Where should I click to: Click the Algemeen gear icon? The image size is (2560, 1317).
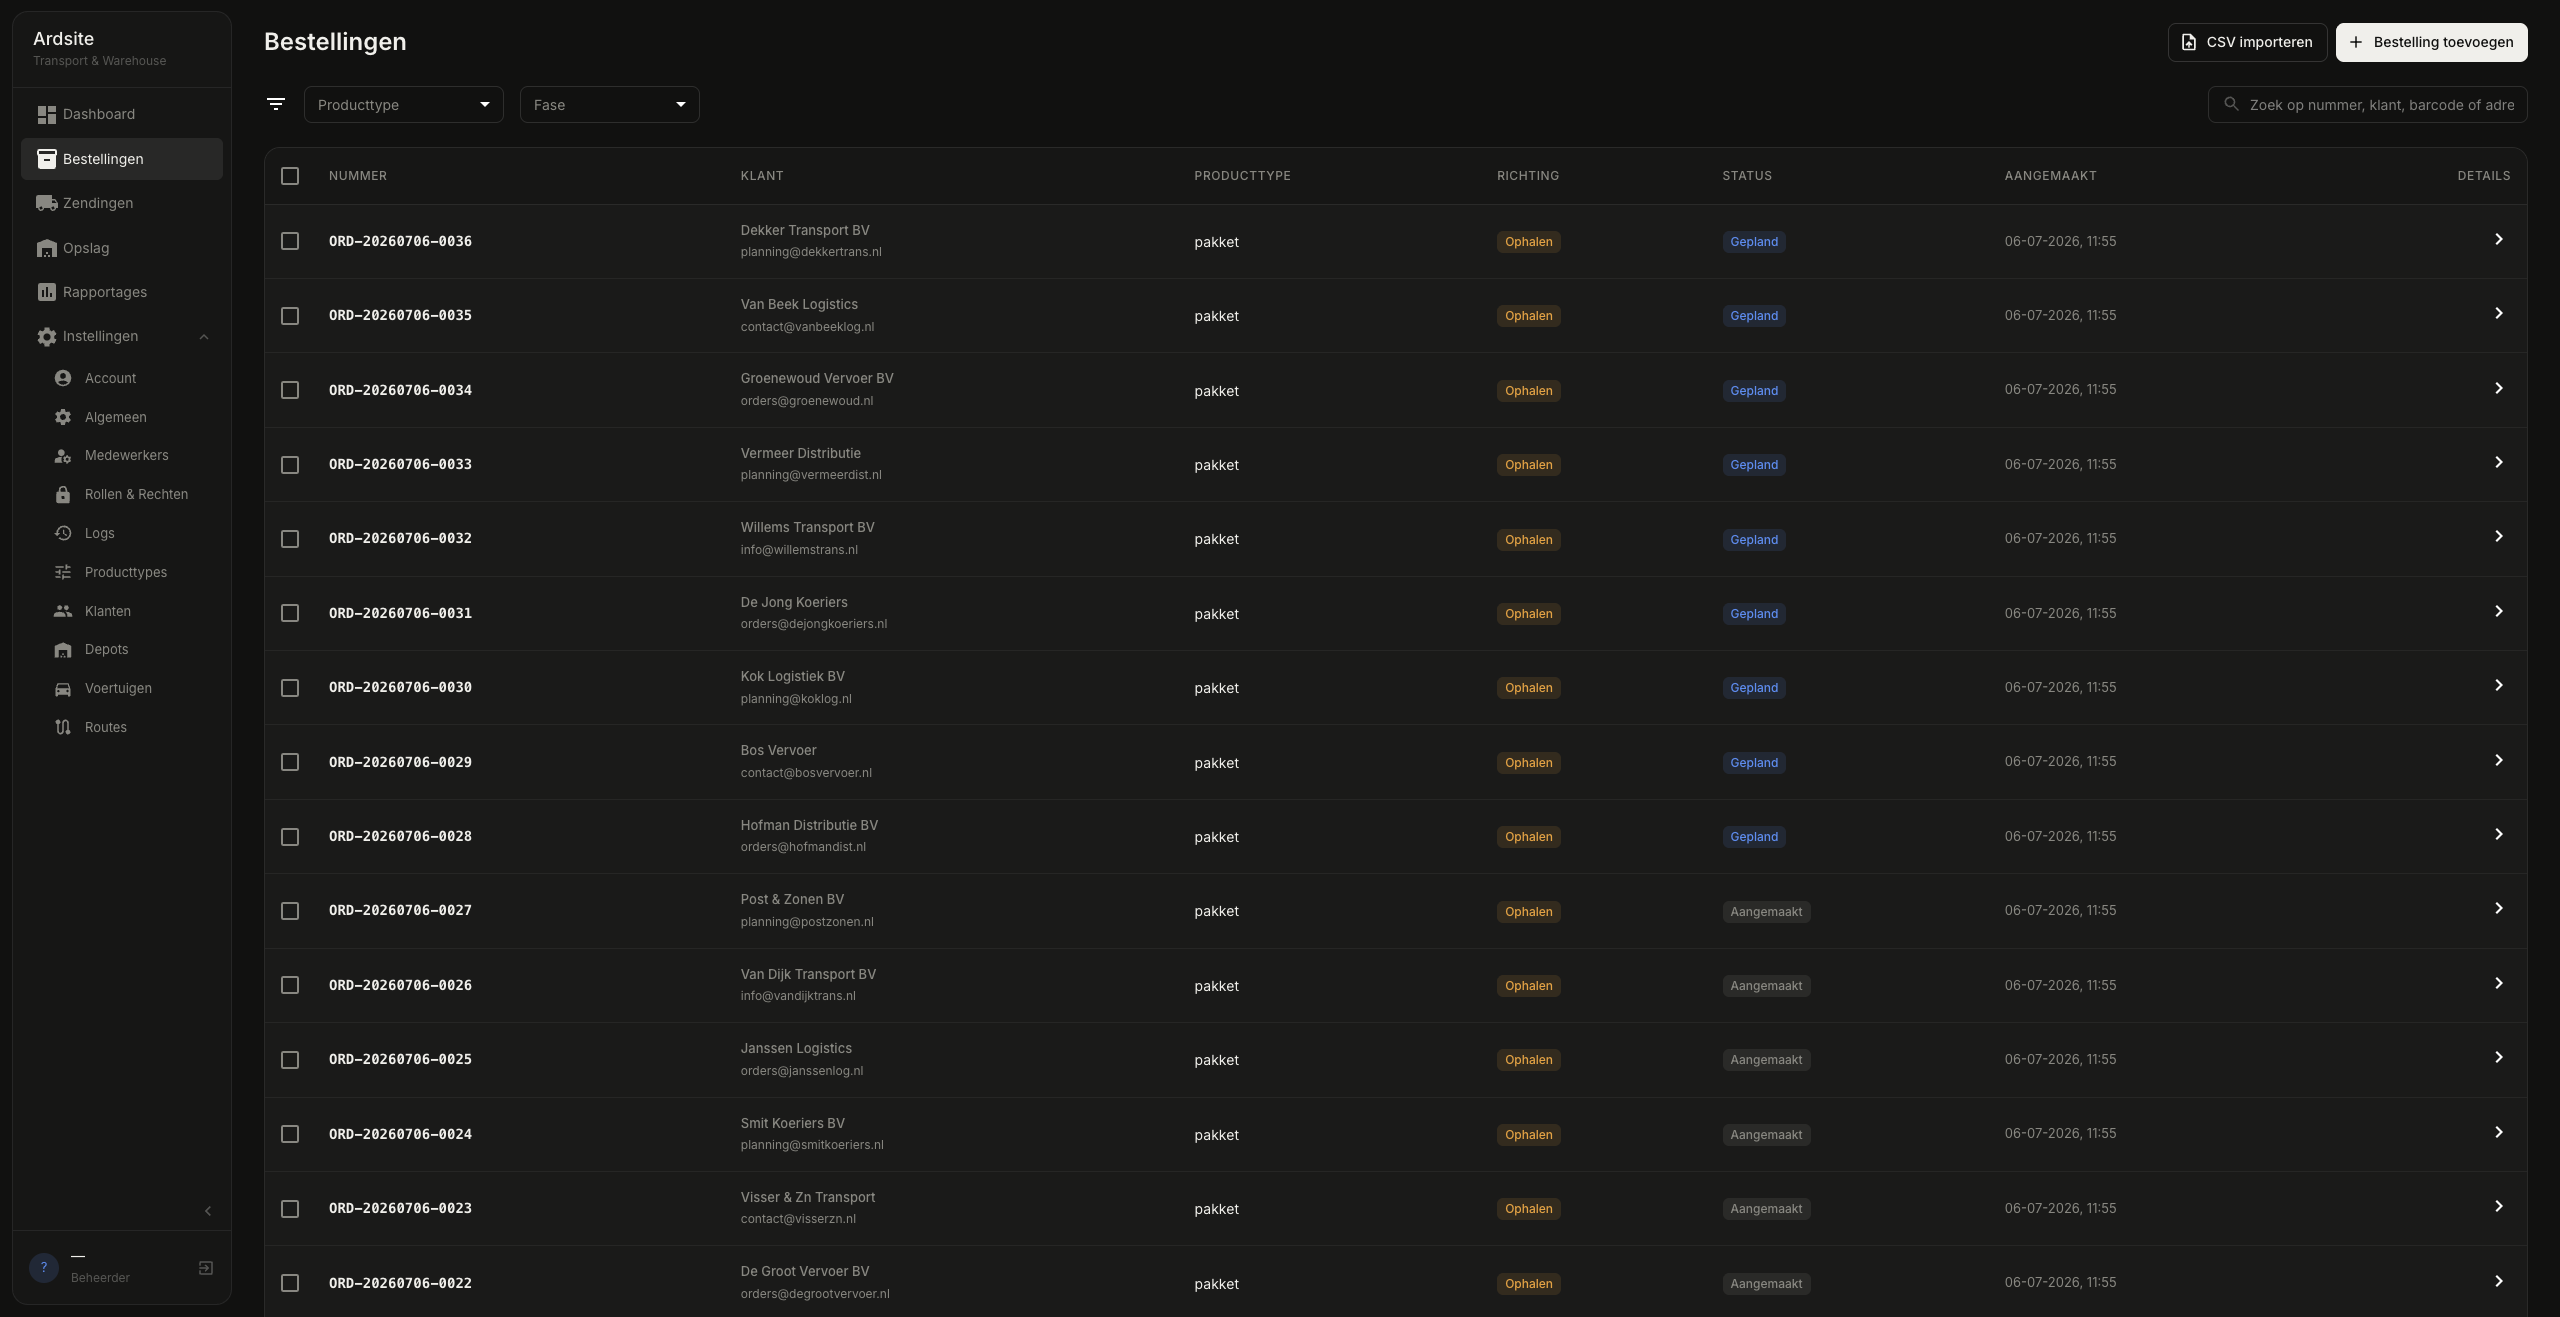(x=63, y=417)
